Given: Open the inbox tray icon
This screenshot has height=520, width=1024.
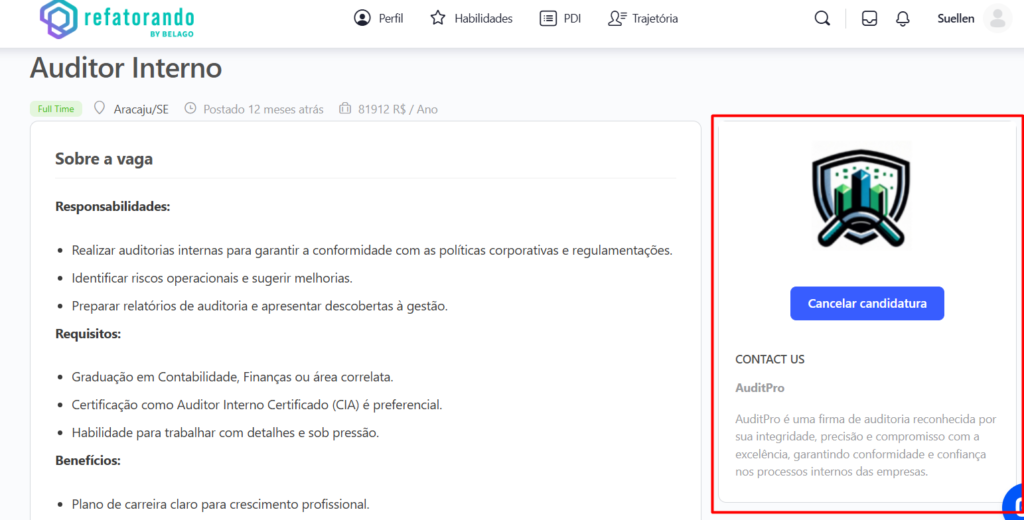Looking at the screenshot, I should (869, 18).
